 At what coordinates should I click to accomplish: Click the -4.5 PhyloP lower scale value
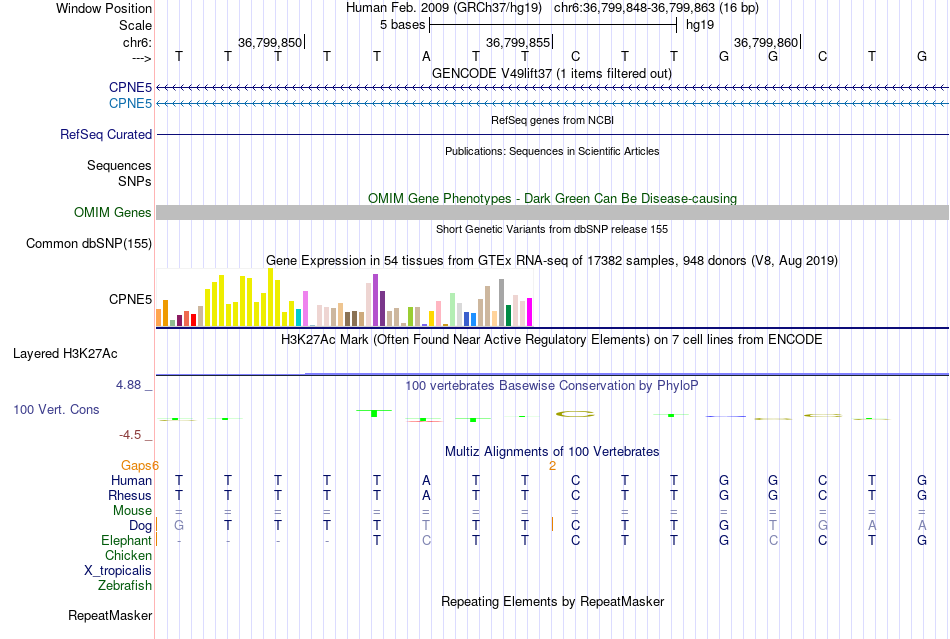click(130, 435)
